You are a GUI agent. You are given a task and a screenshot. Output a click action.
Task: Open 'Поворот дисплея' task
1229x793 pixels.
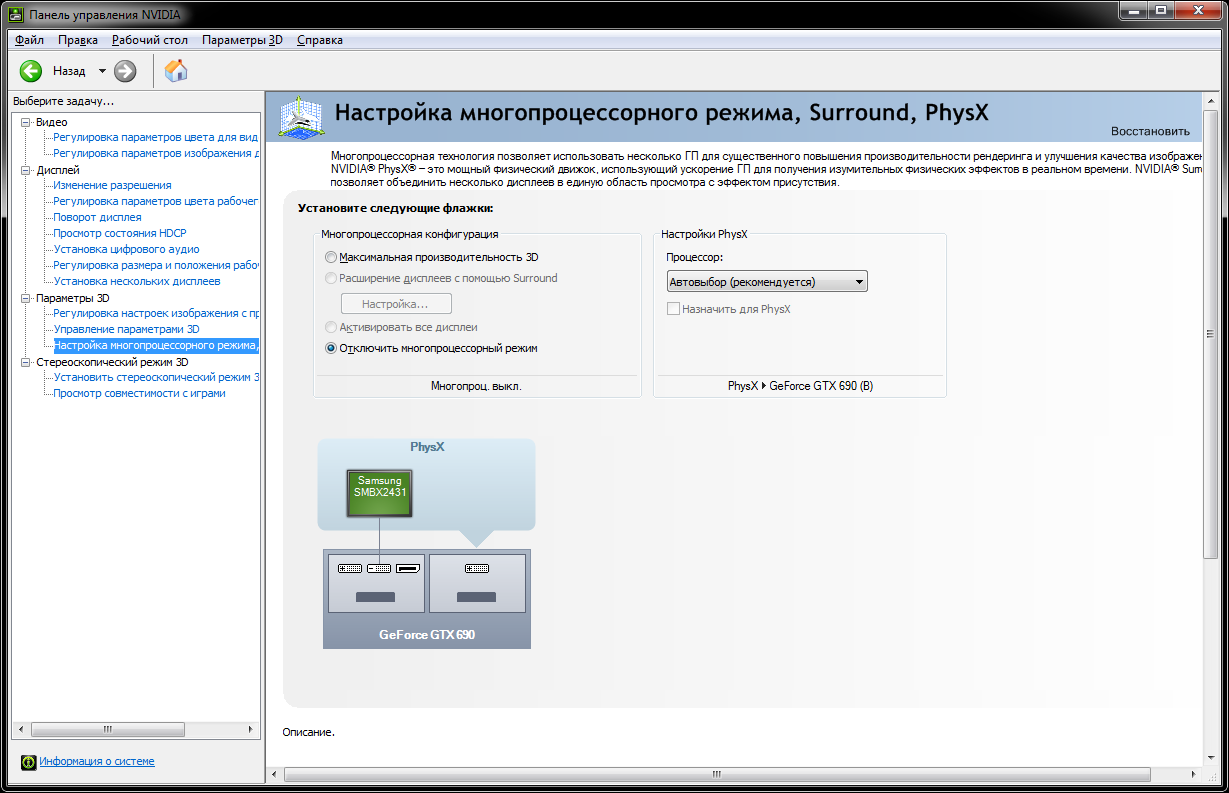pyautogui.click(x=97, y=217)
